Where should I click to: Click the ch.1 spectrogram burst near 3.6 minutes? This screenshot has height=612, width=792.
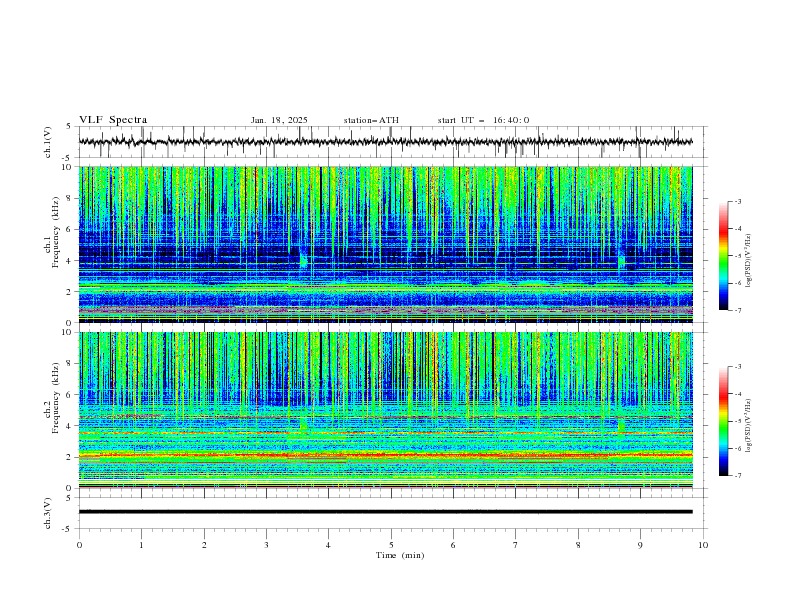point(303,262)
